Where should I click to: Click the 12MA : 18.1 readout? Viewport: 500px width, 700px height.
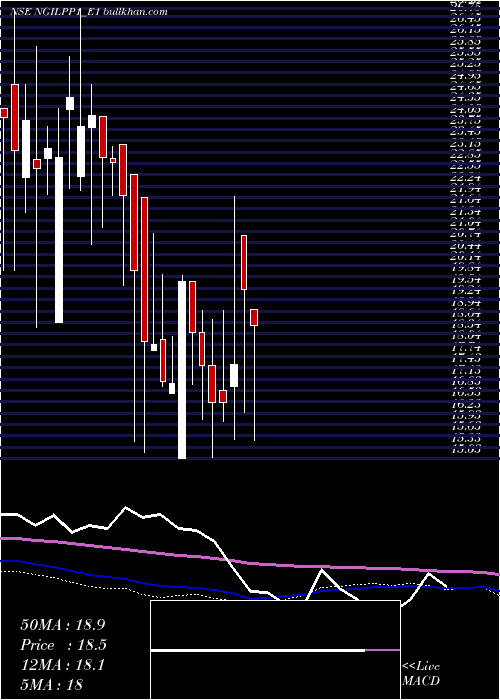(63, 665)
